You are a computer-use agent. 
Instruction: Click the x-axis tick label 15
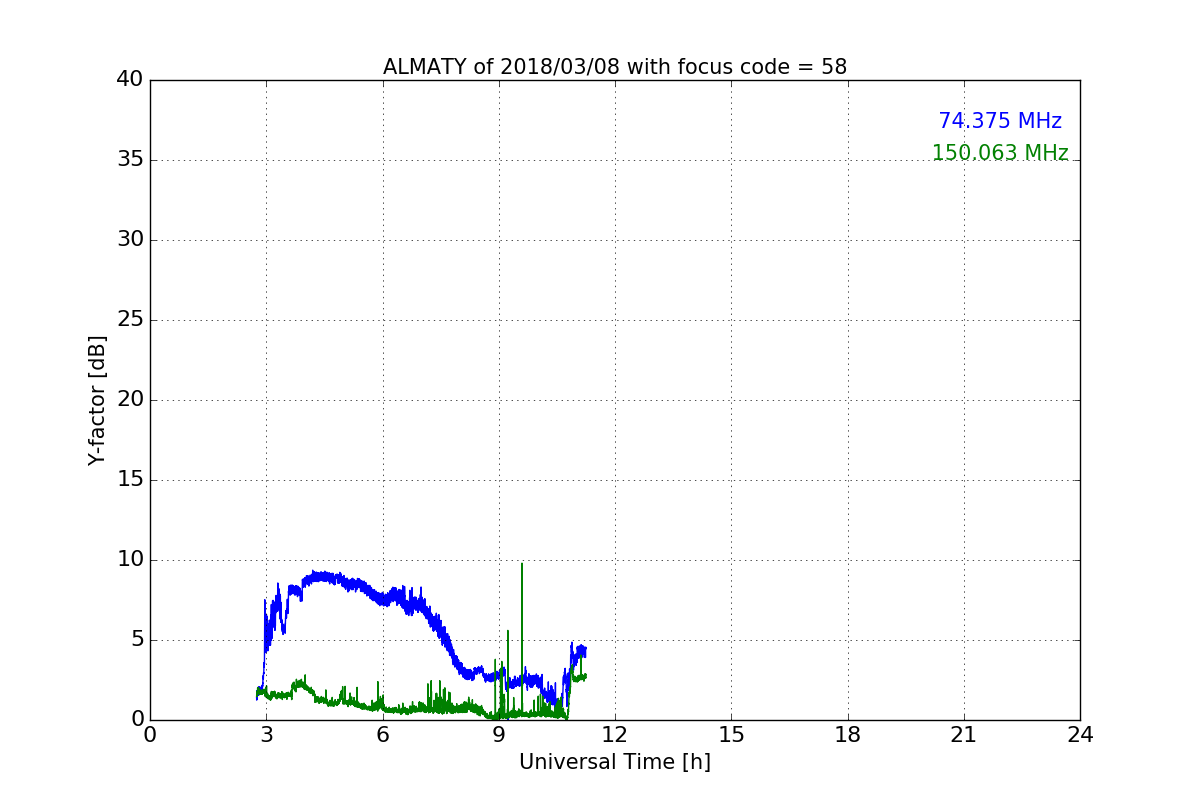[731, 735]
